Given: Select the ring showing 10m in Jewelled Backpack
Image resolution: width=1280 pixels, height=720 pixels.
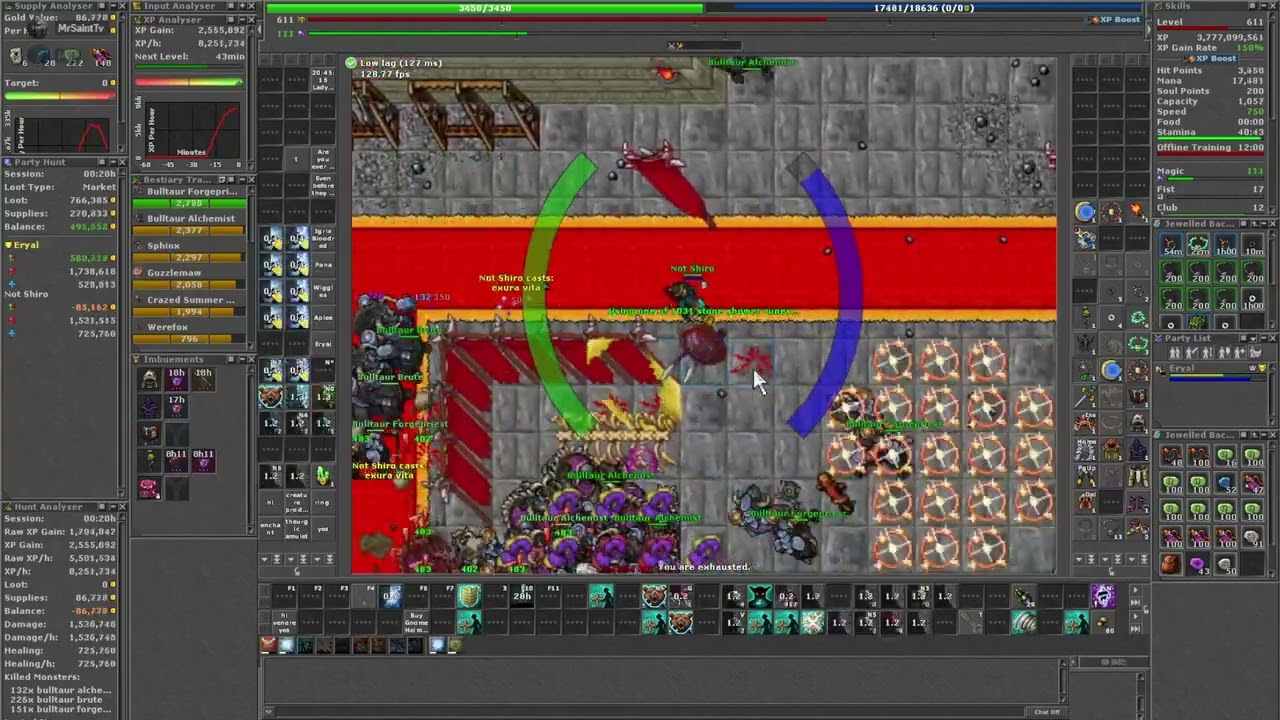Looking at the screenshot, I should [x=1253, y=245].
